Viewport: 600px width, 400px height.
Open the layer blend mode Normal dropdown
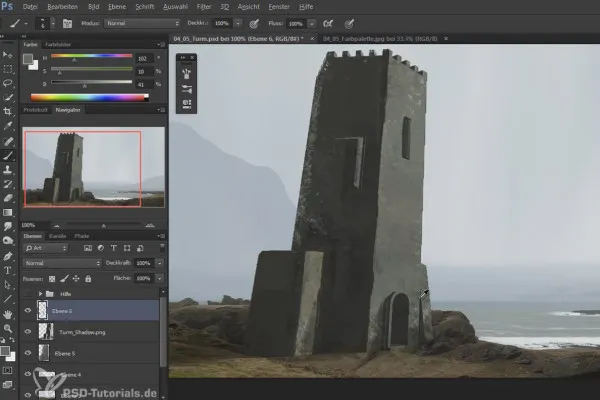(x=60, y=263)
